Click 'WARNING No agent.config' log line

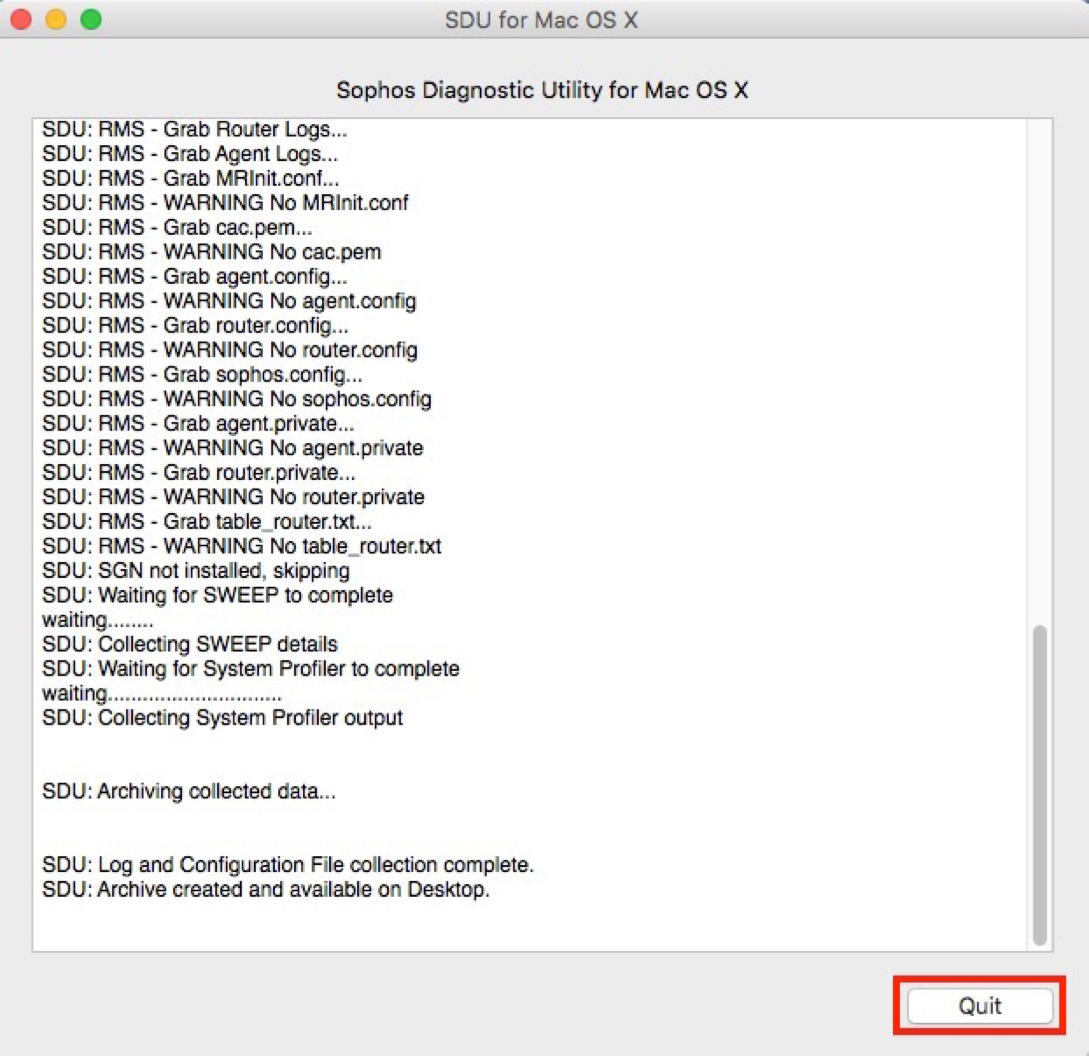tap(229, 301)
